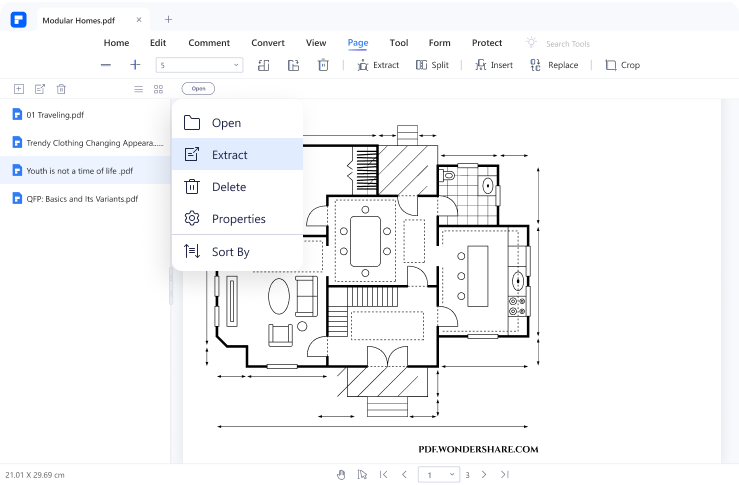The height and width of the screenshot is (485, 739).
Task: Select QFP: Basics and Its Variants.pdf
Action: click(85, 198)
